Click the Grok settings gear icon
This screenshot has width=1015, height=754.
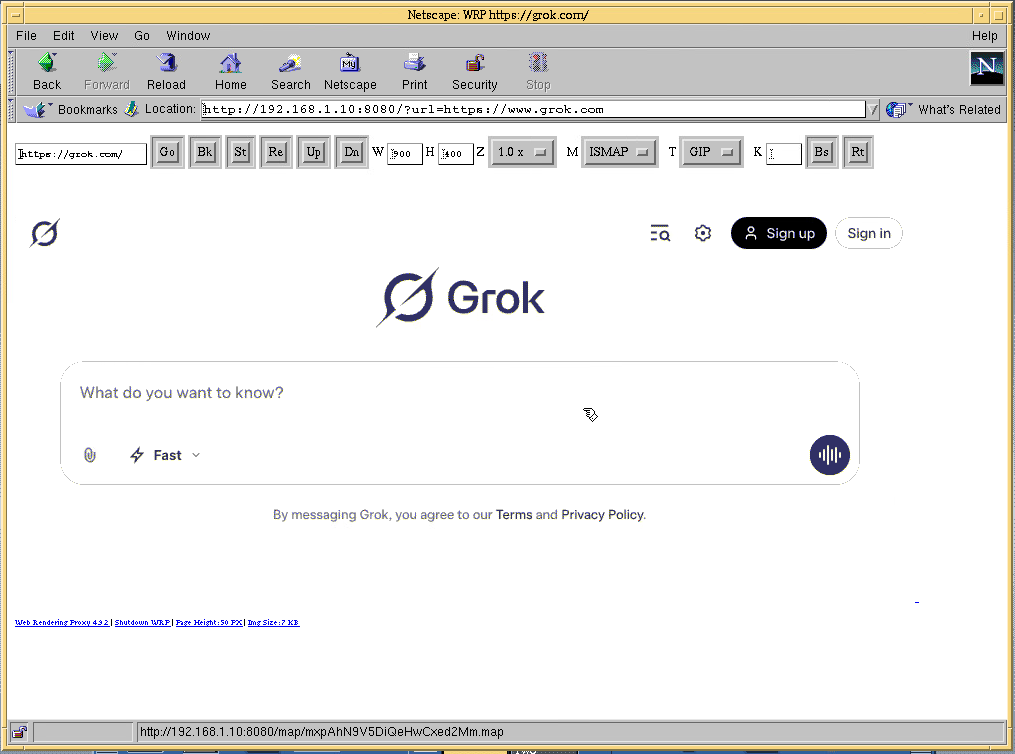pos(703,233)
